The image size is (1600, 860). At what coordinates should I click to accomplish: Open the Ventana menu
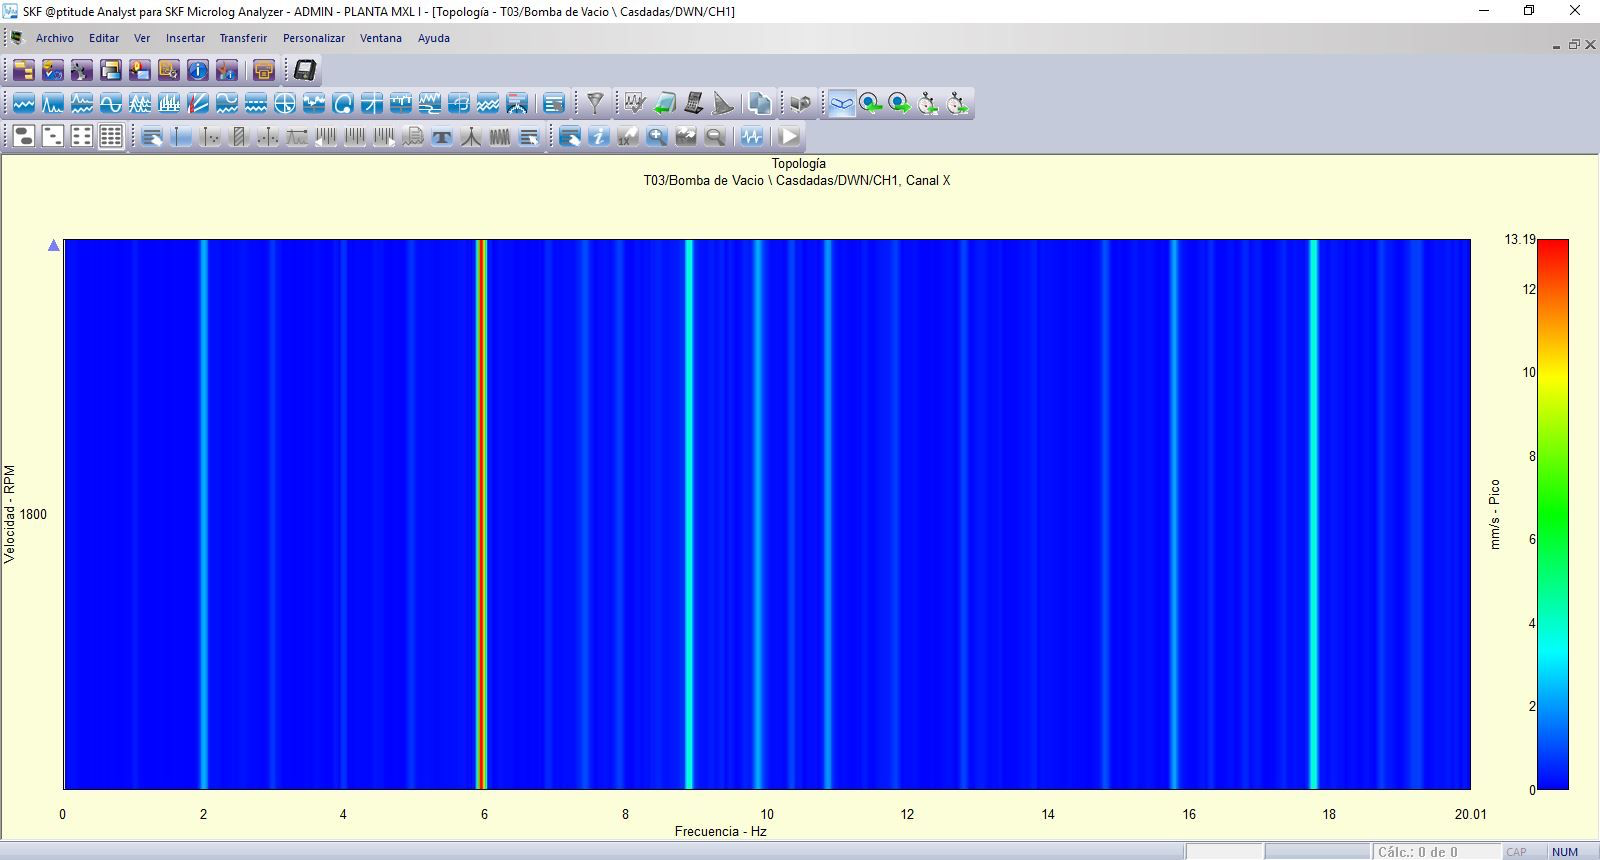pos(381,38)
